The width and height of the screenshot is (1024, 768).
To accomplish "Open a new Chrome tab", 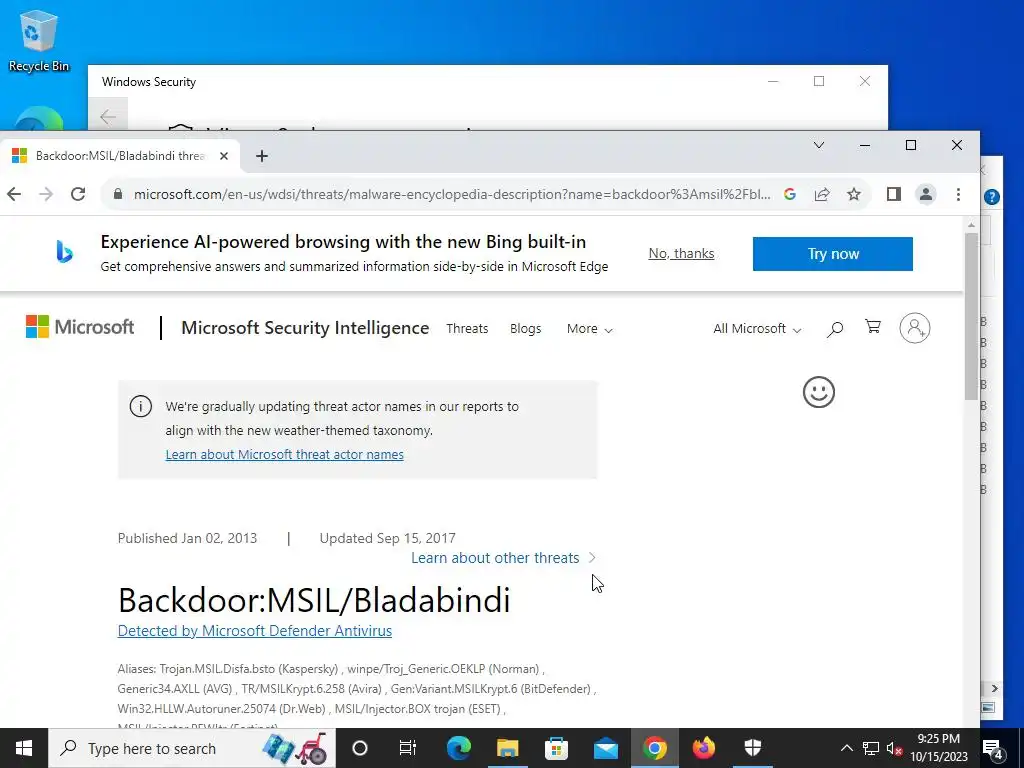I will point(262,156).
